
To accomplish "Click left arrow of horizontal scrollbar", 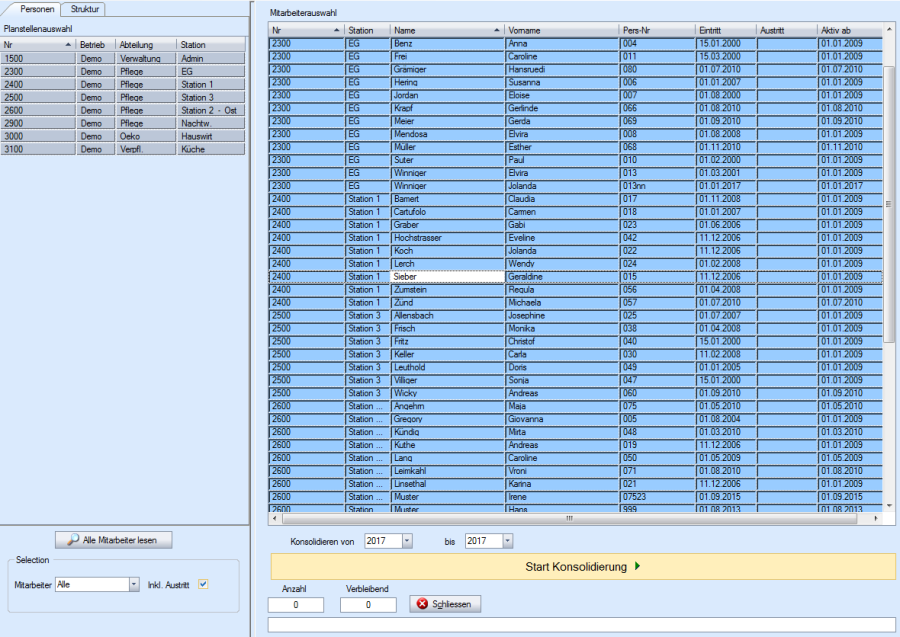I will (x=276, y=518).
